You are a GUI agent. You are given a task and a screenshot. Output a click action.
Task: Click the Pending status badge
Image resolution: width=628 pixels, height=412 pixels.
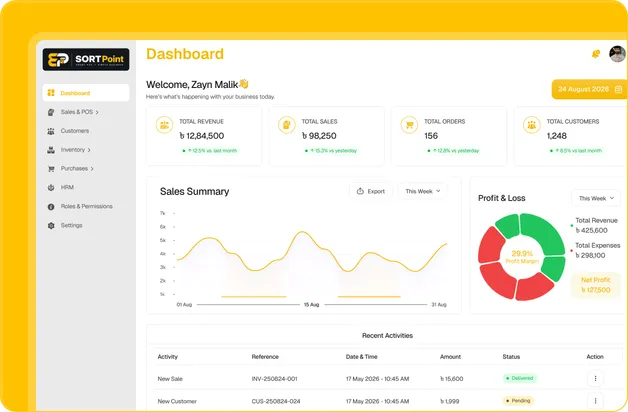[x=518, y=400]
